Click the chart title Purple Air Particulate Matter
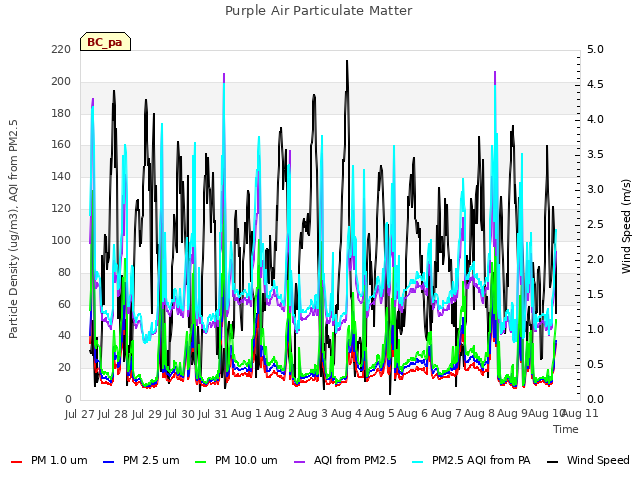This screenshot has width=640, height=480. 319,10
